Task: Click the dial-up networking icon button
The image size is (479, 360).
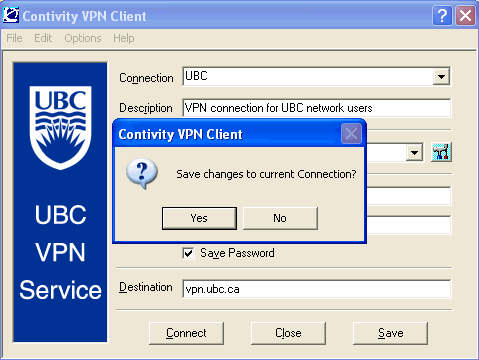Action: (441, 152)
